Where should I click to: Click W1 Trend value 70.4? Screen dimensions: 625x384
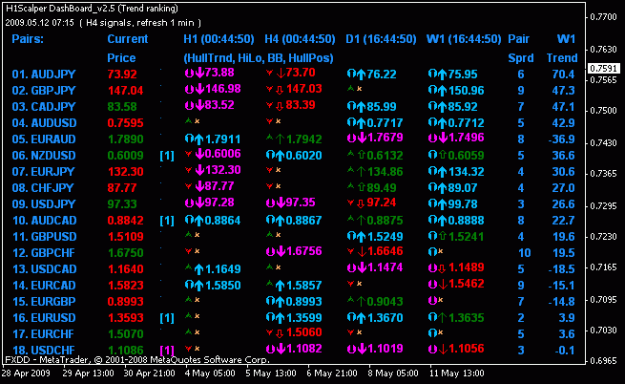[x=563, y=75]
